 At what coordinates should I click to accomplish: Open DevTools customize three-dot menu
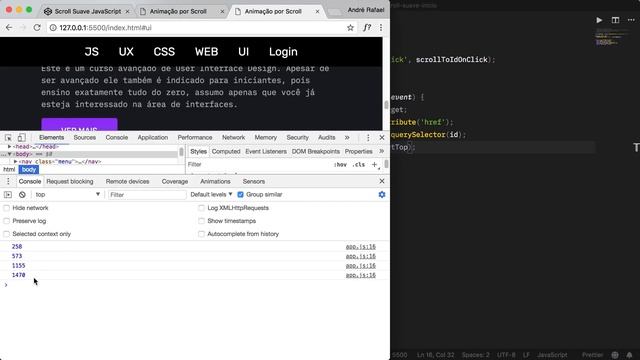click(368, 138)
